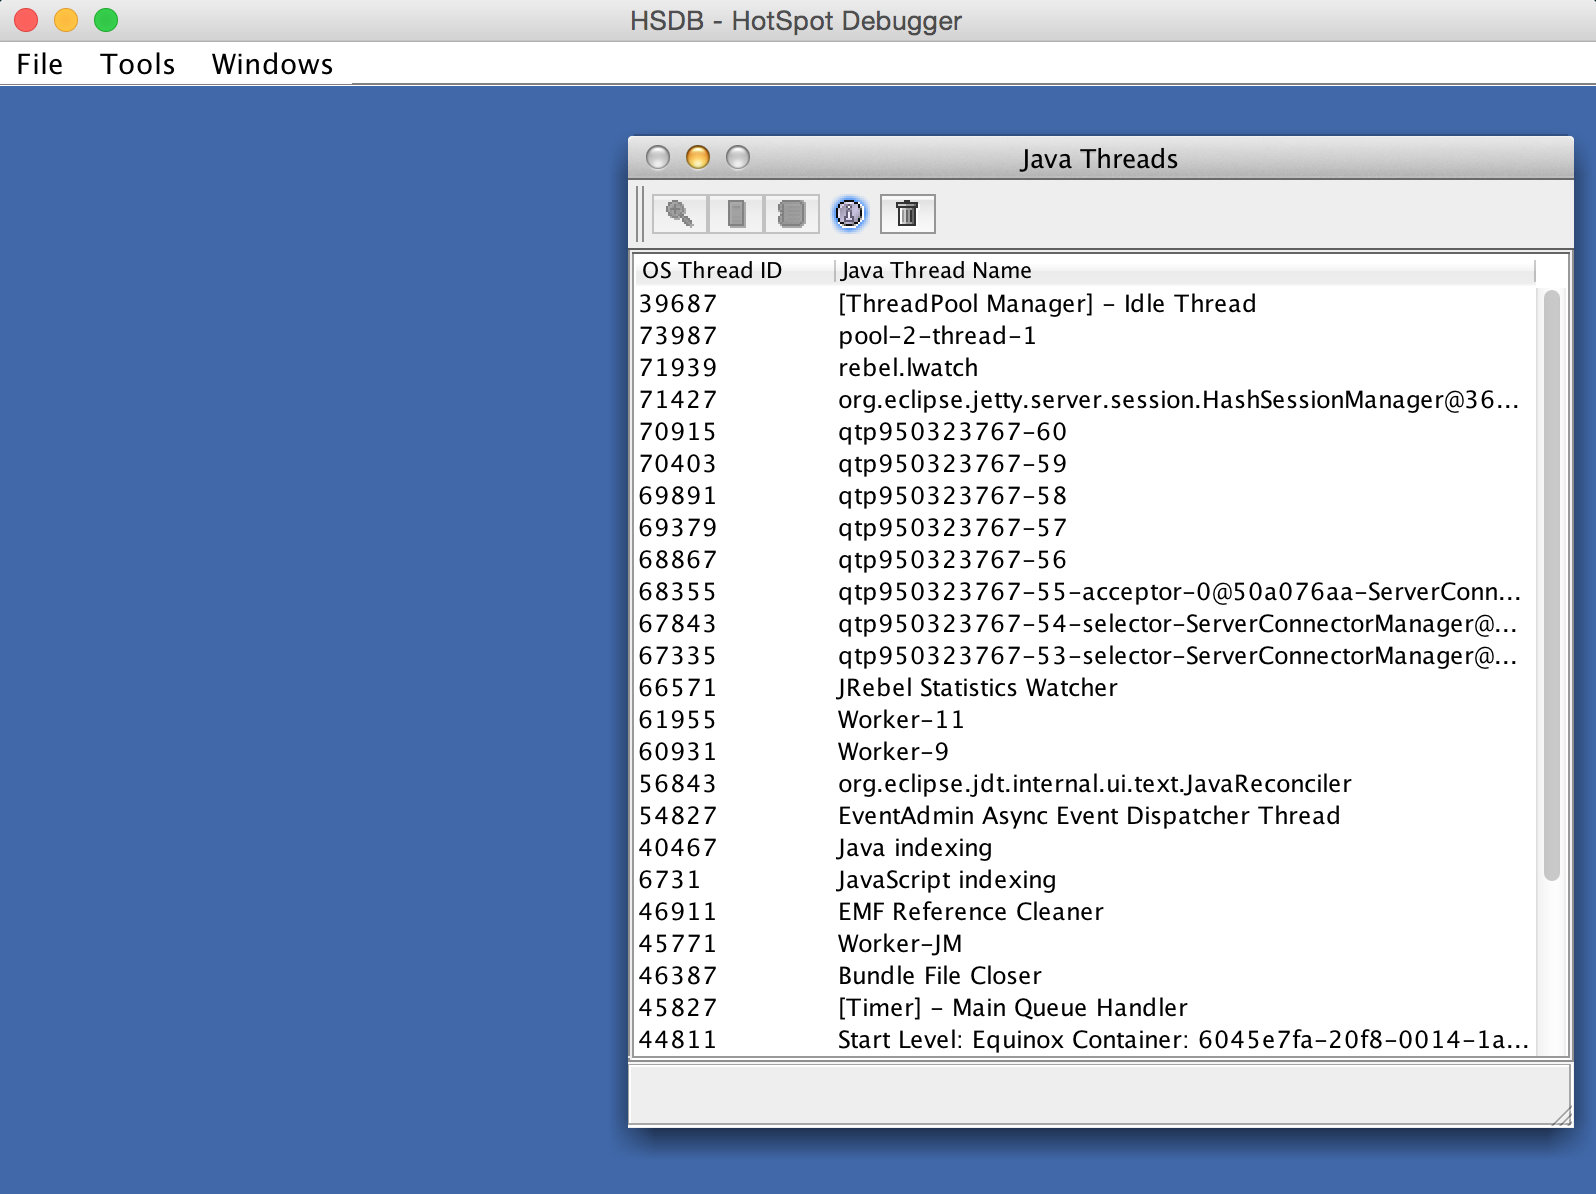Click the trash can Find Crashes icon
This screenshot has height=1194, width=1596.
(x=907, y=214)
